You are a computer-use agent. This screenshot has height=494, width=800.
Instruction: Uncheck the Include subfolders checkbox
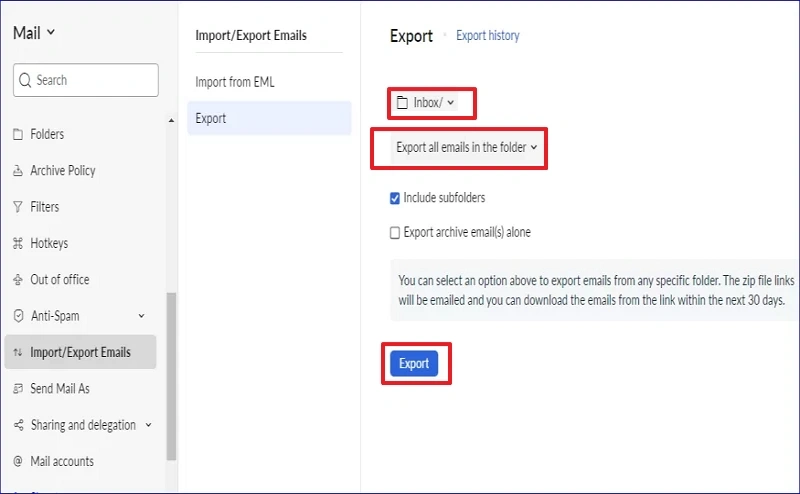[x=395, y=198]
